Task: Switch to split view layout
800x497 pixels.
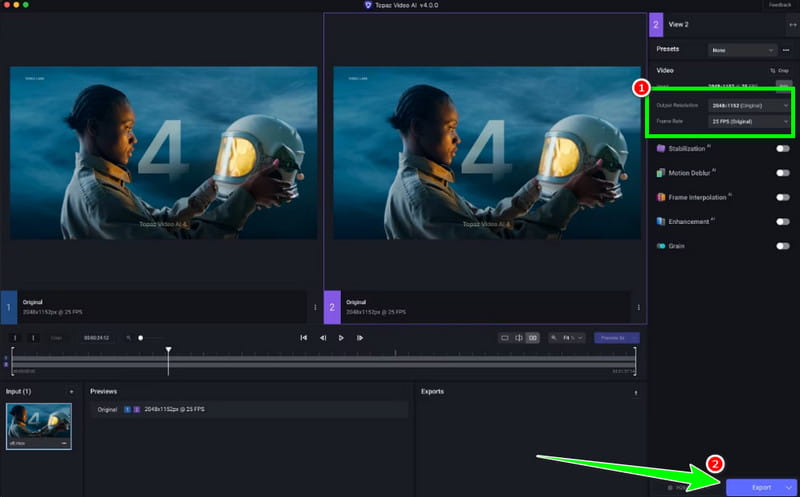Action: [518, 338]
